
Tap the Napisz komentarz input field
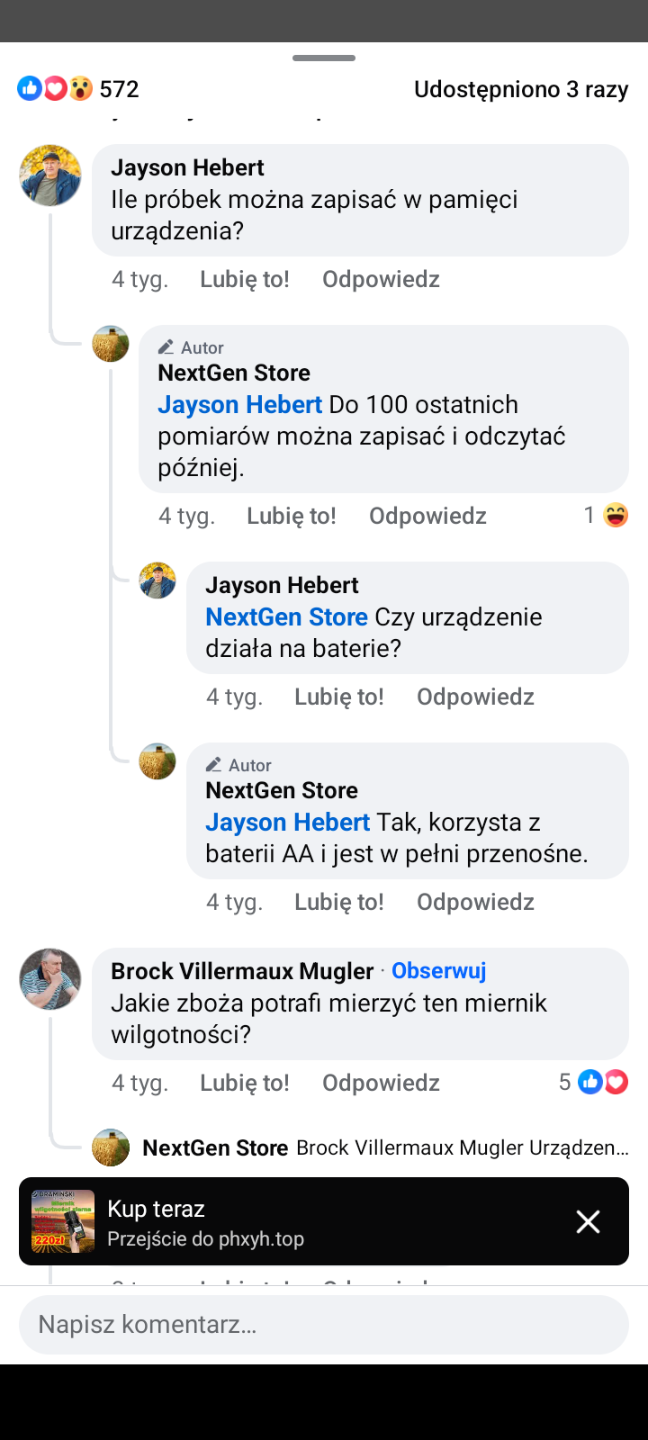(x=324, y=1325)
